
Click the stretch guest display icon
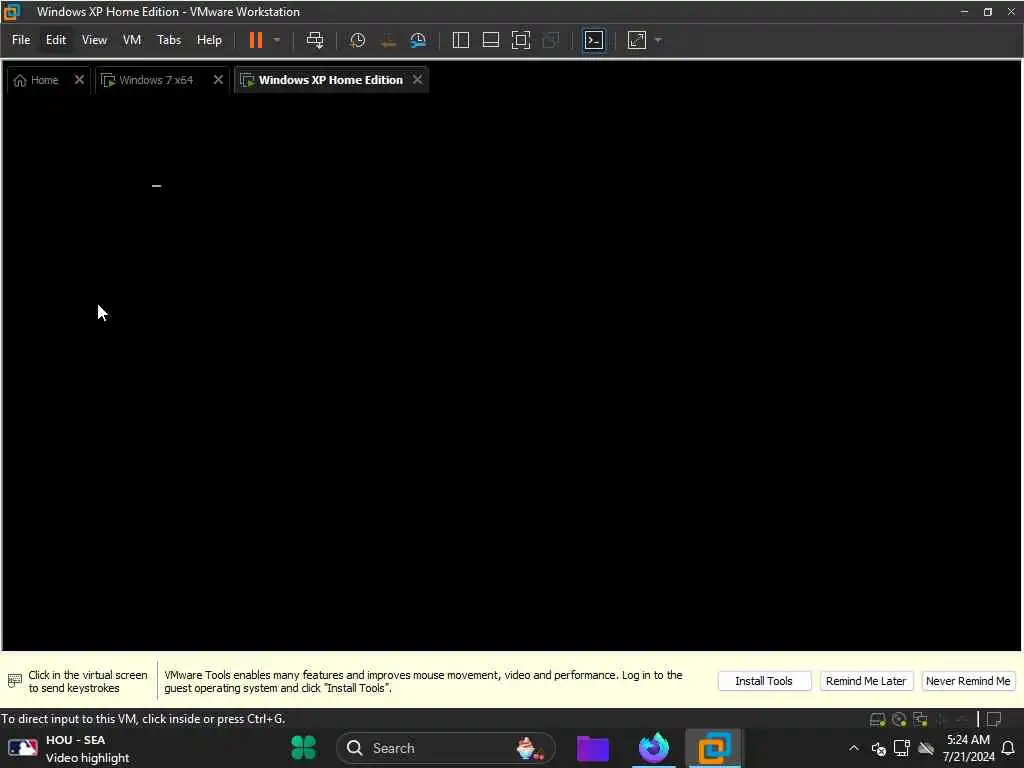pyautogui.click(x=637, y=40)
